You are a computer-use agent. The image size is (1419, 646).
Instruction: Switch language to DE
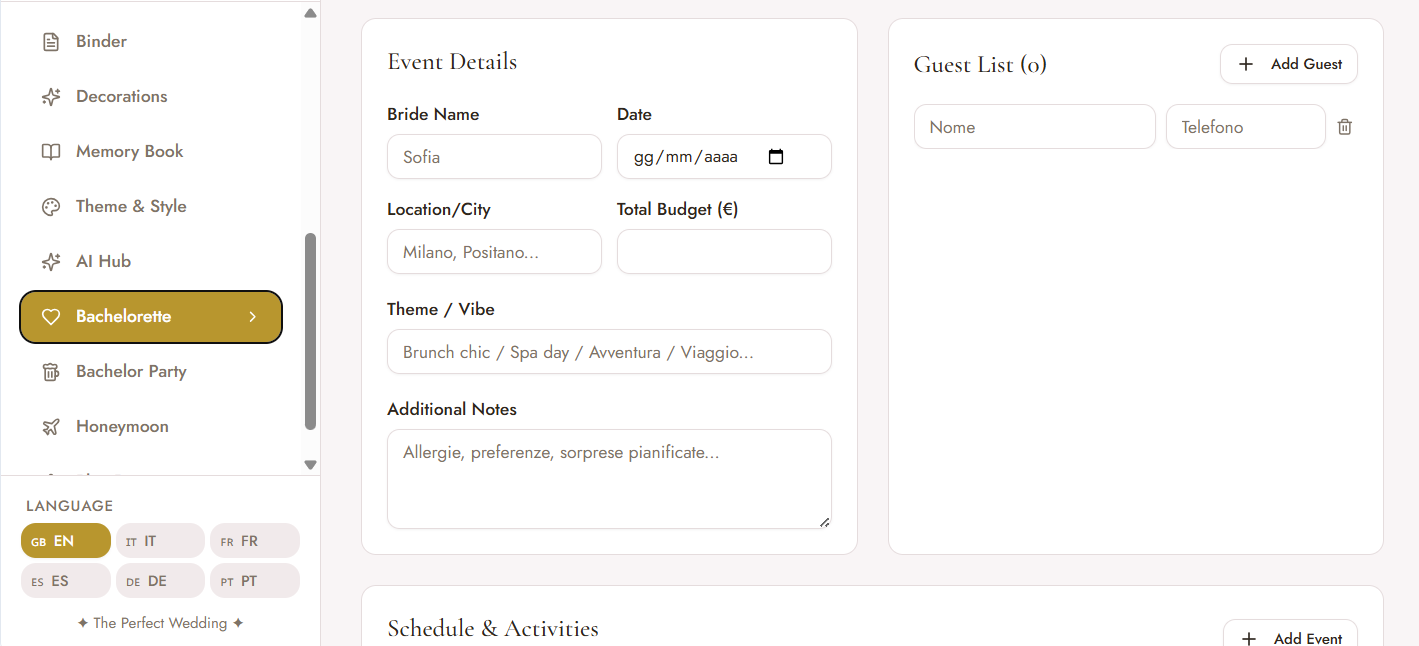[160, 581]
